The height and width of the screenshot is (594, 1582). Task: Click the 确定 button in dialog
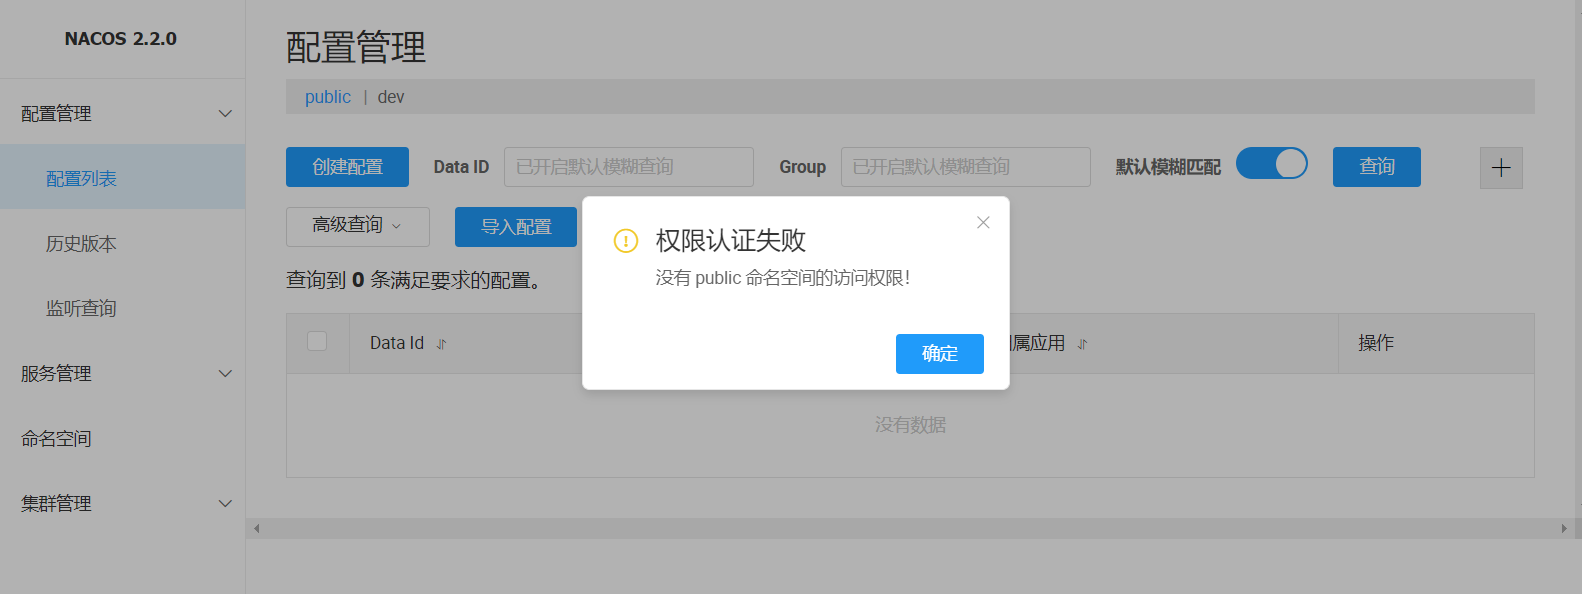939,354
